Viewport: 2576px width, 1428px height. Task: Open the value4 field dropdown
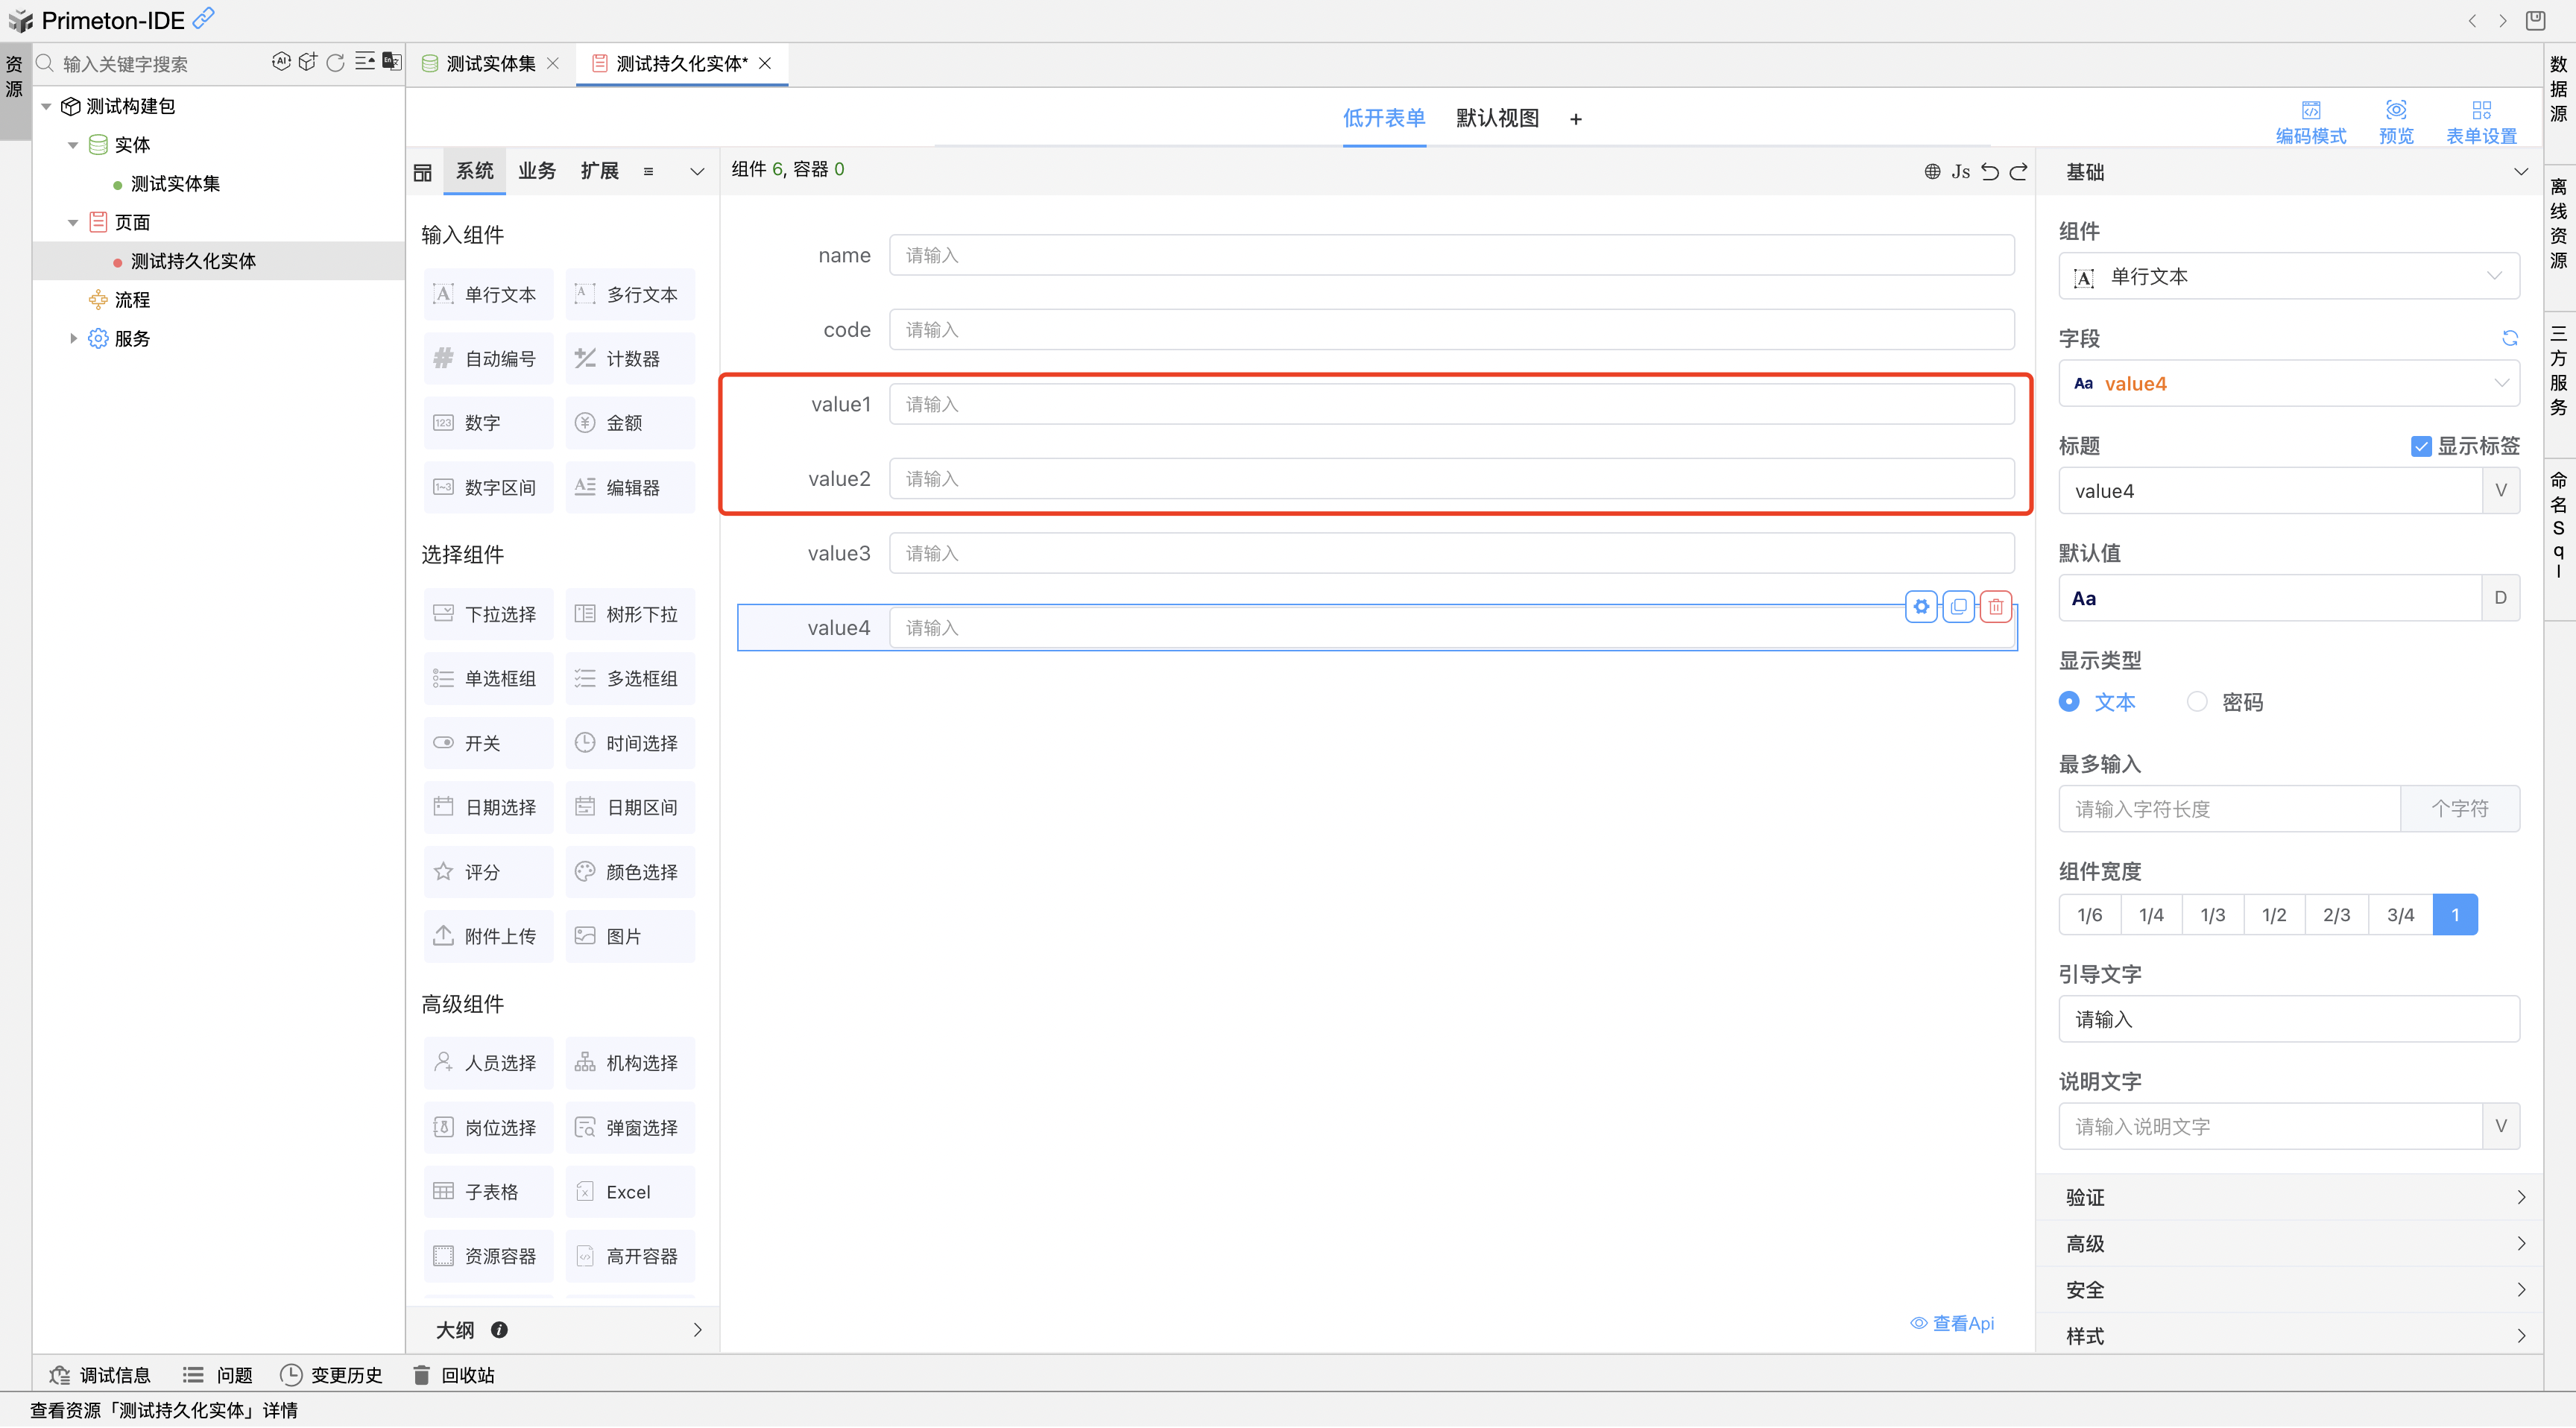(2288, 383)
